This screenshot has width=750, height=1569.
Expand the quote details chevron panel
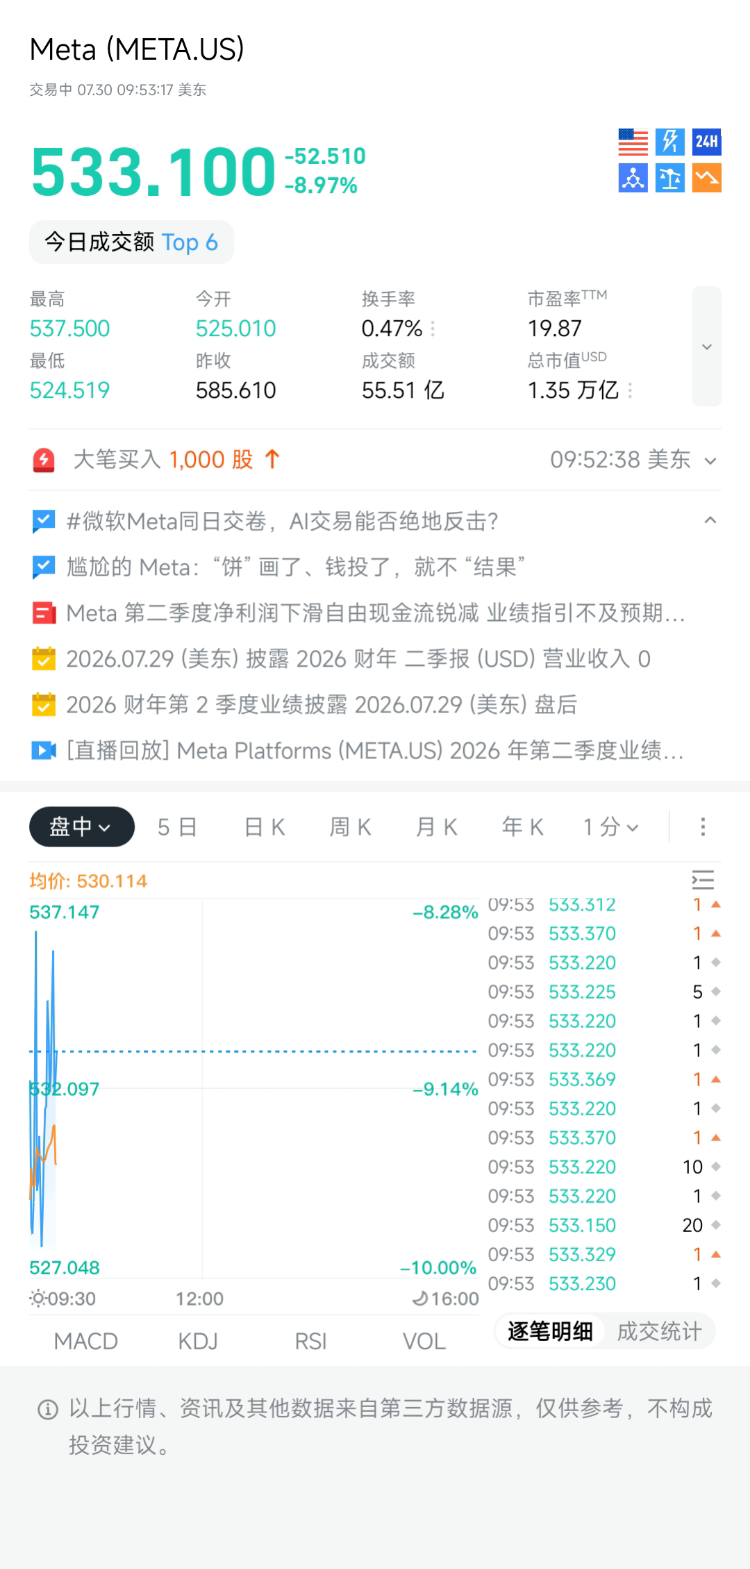(707, 347)
